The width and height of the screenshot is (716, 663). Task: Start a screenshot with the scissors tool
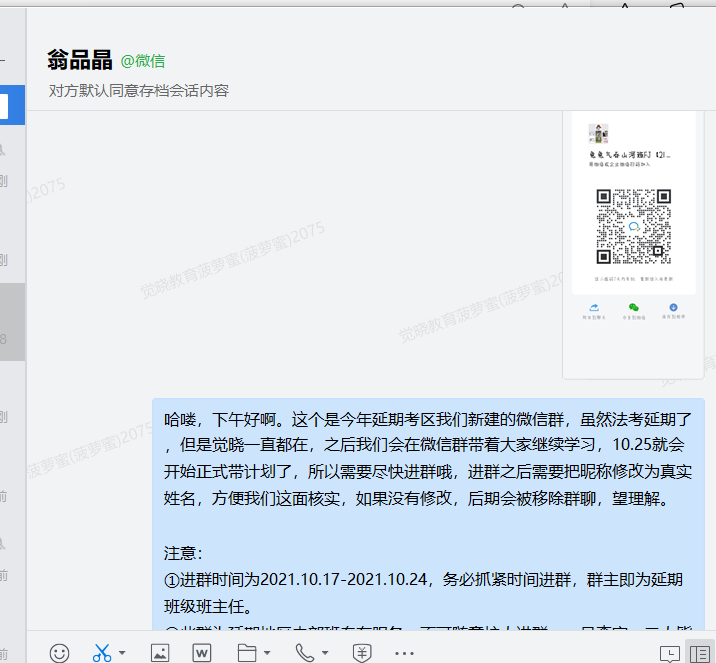point(102,653)
